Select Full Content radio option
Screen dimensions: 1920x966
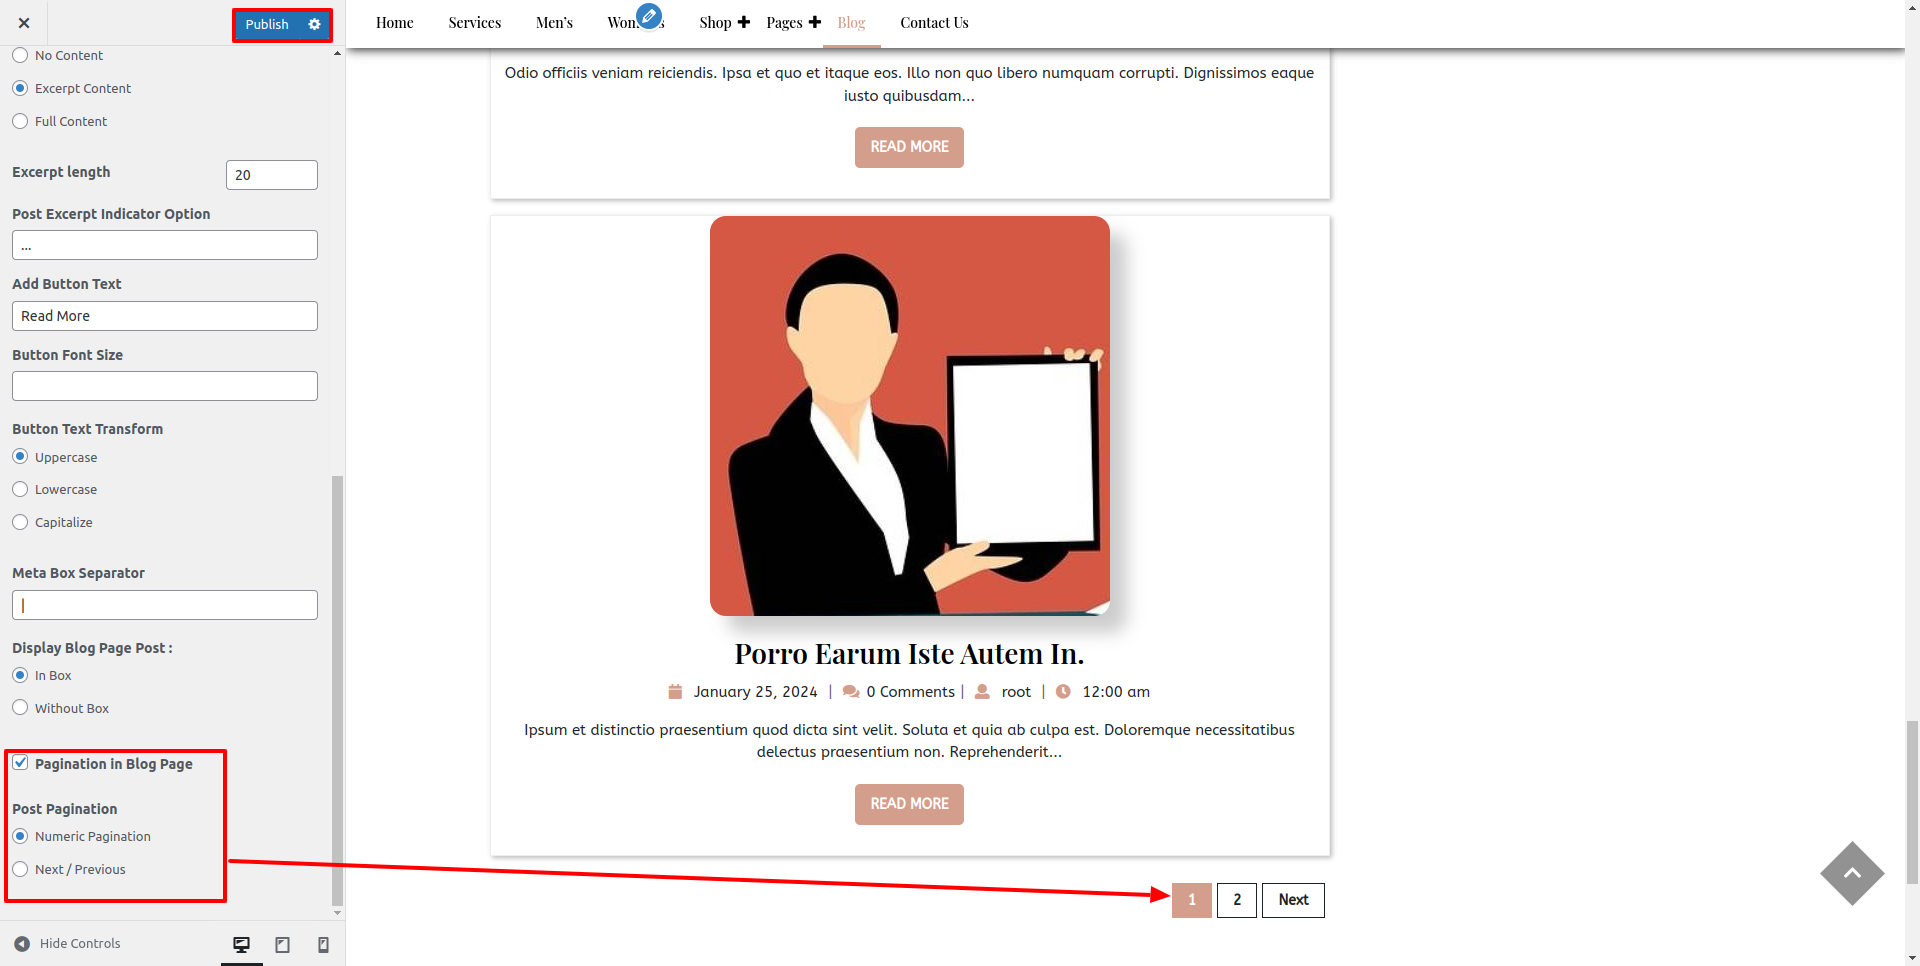point(20,121)
